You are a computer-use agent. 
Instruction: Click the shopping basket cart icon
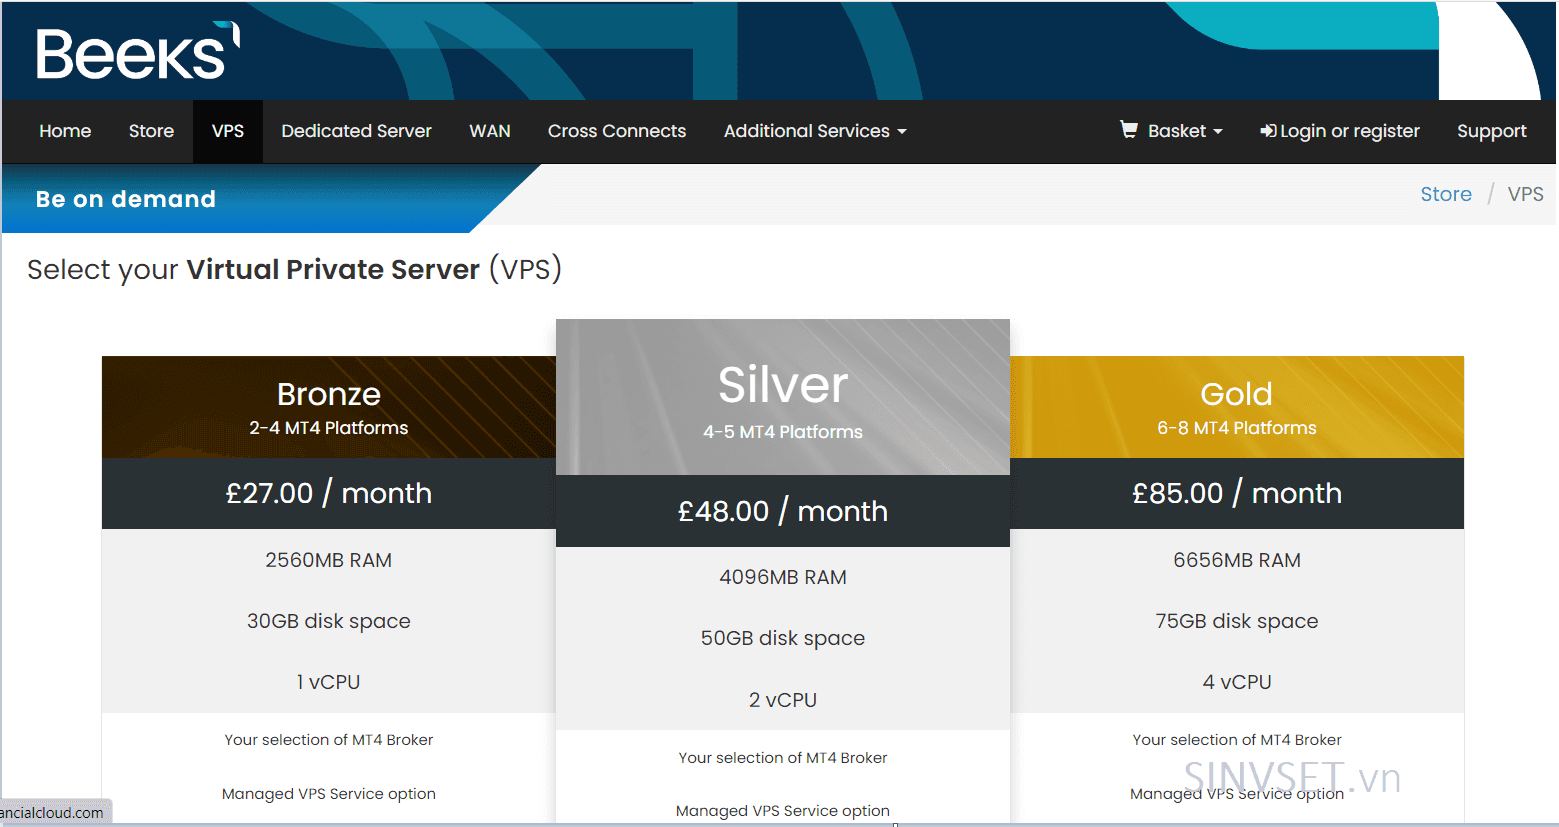tap(1129, 130)
